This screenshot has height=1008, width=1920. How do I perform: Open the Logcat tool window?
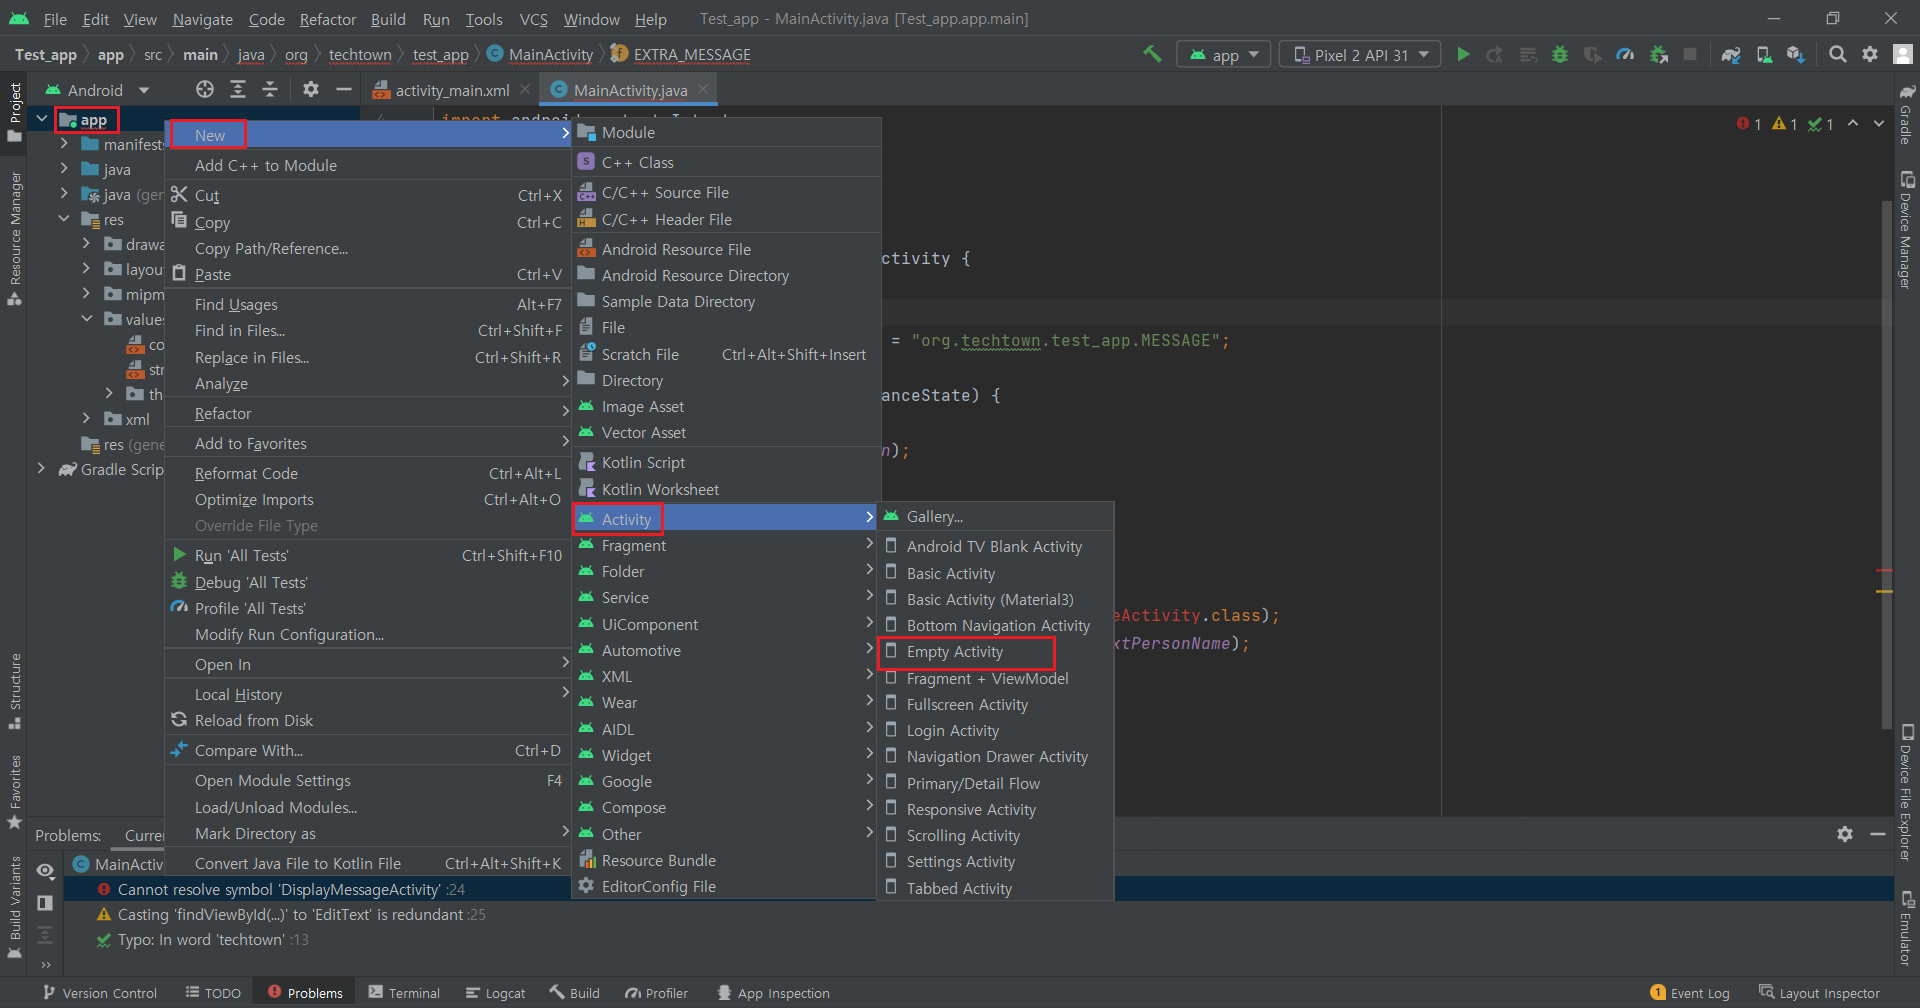click(x=496, y=993)
